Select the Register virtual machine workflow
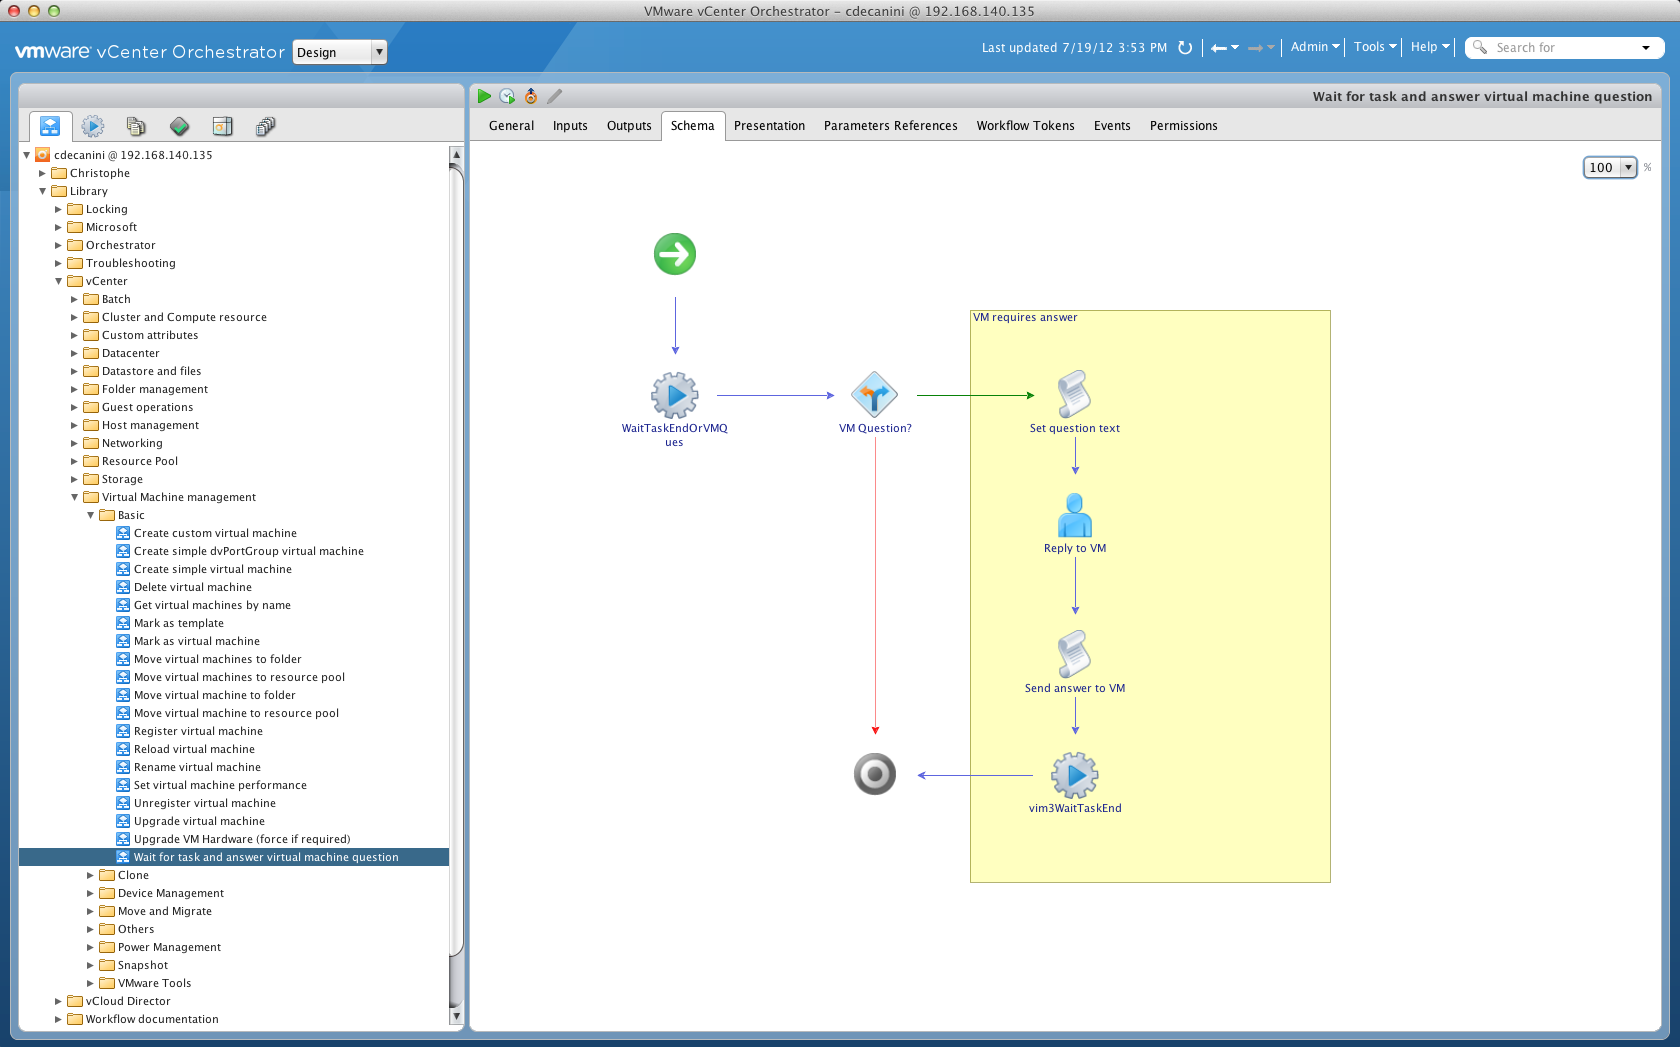 [x=198, y=731]
